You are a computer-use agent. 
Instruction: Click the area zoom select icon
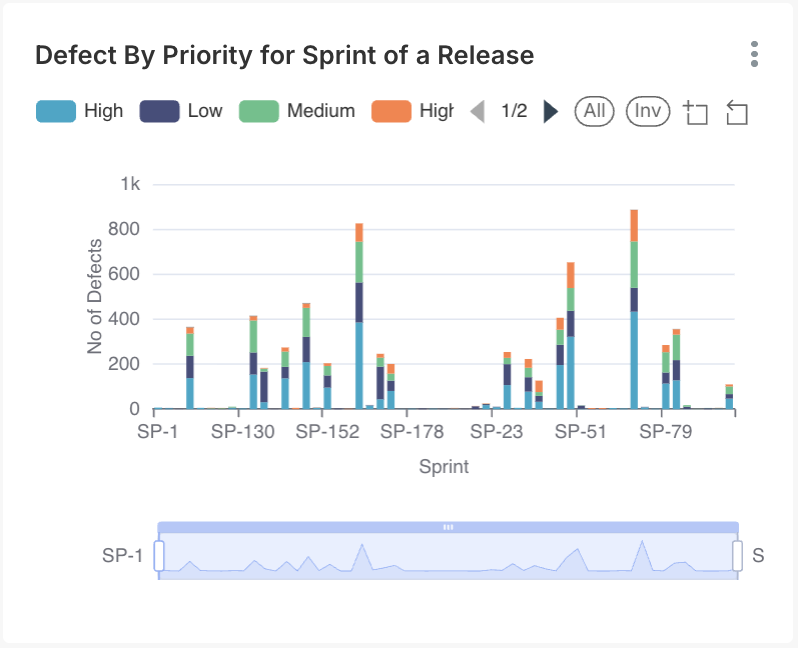695,112
